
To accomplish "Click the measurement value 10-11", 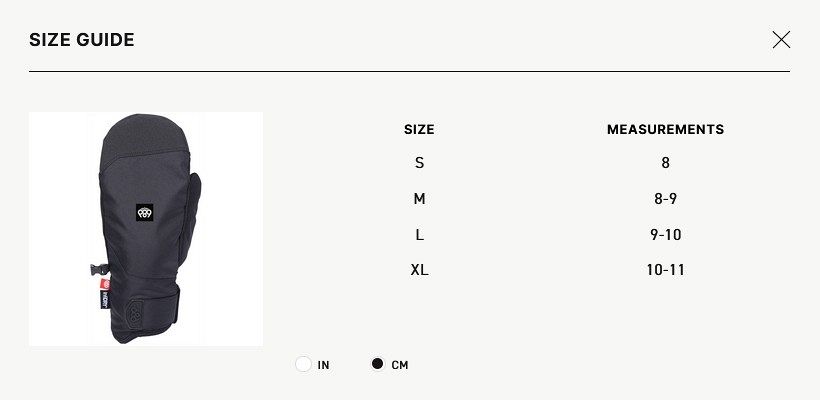I will [665, 270].
